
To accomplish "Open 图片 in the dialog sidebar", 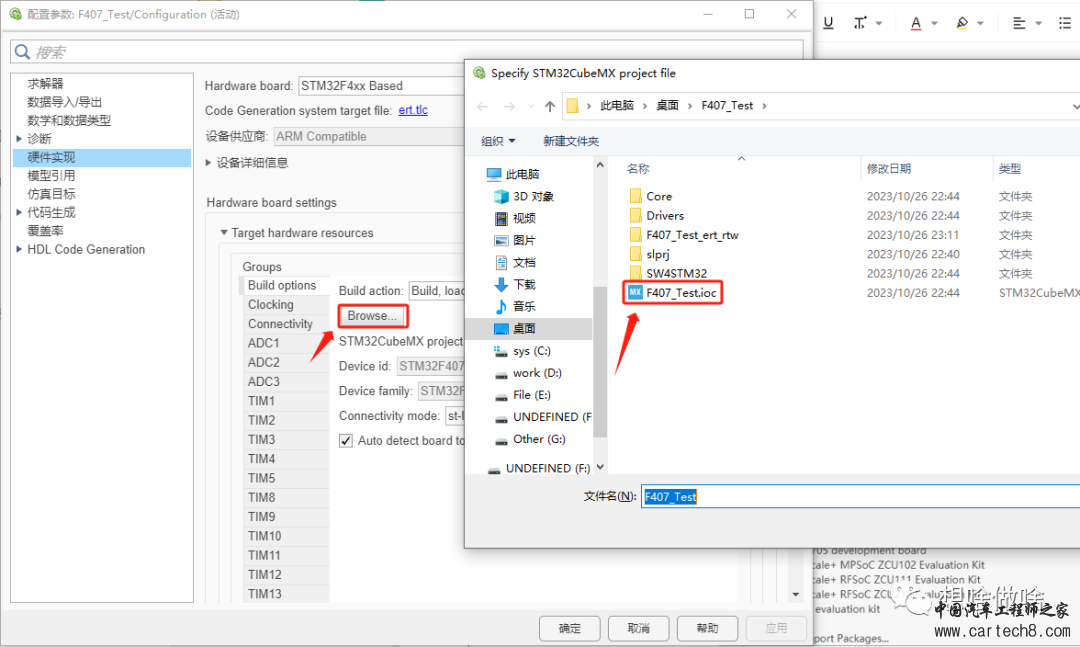I will (x=516, y=240).
